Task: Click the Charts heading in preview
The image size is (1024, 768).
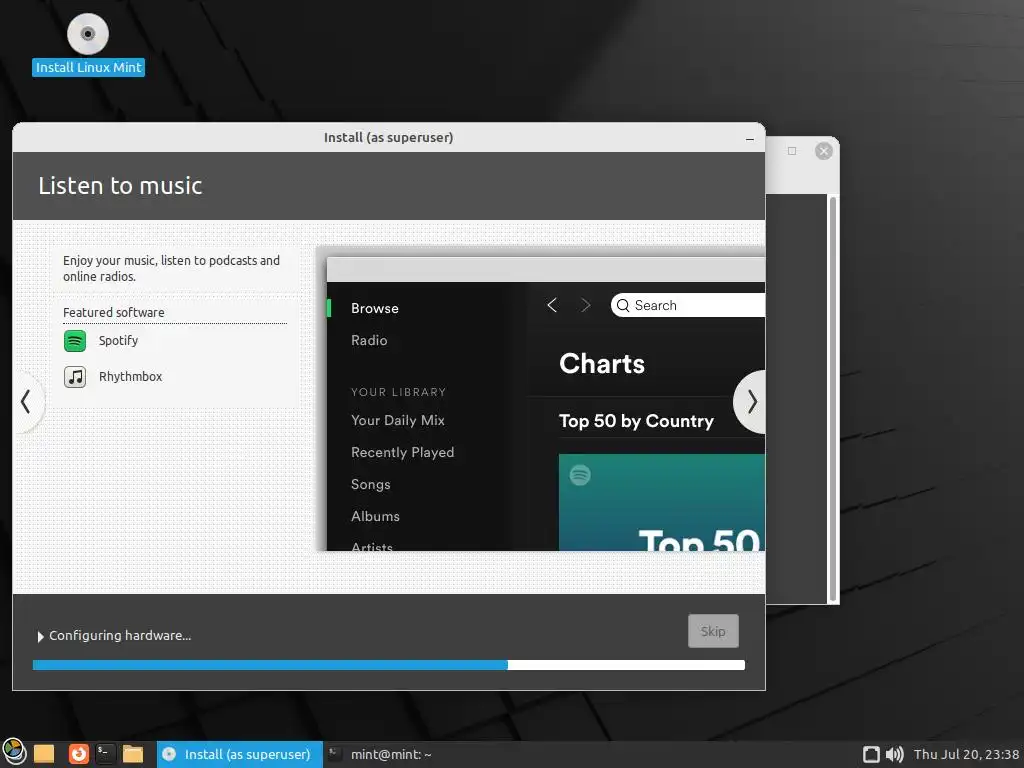Action: pyautogui.click(x=601, y=364)
